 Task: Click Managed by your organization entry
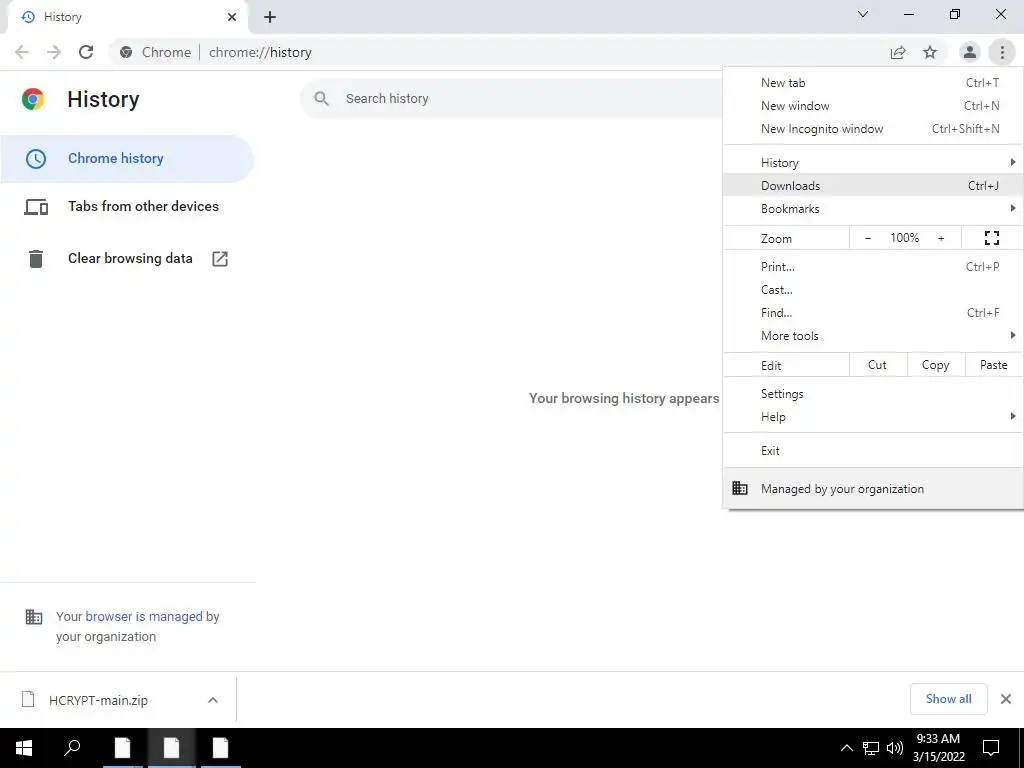click(873, 488)
